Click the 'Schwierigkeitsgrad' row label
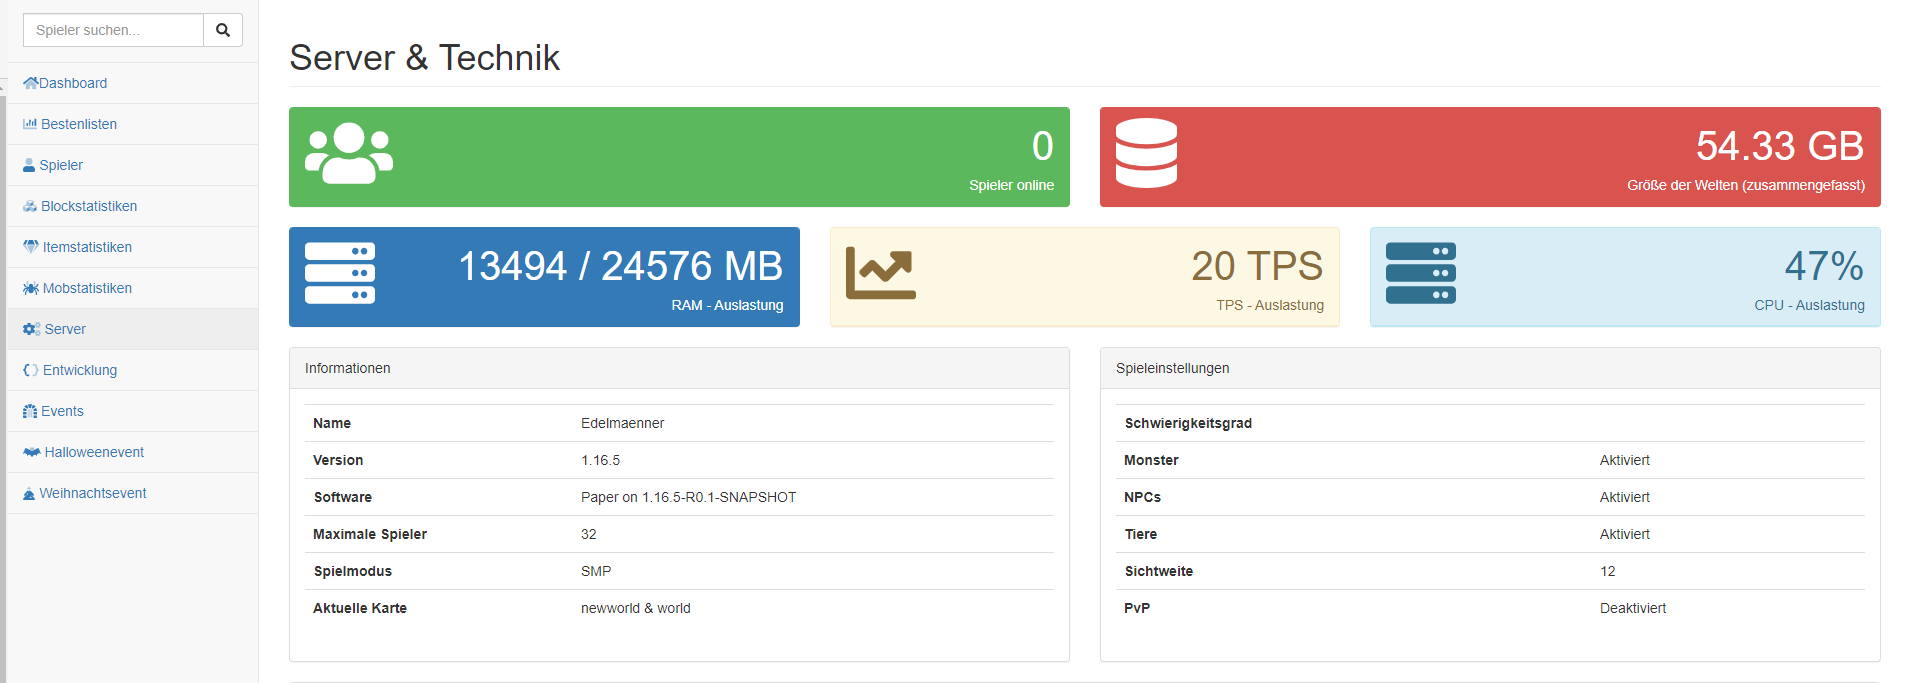Screen dimensions: 1908x683 [x=1188, y=423]
